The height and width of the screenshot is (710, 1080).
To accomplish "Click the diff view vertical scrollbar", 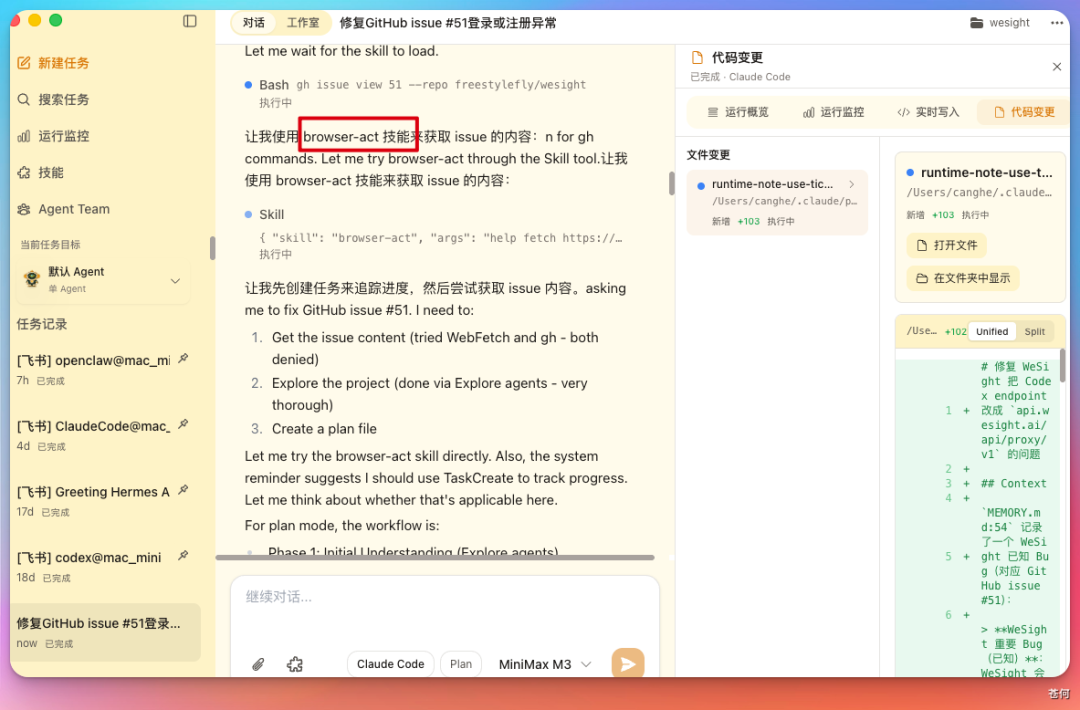I will (x=1062, y=365).
